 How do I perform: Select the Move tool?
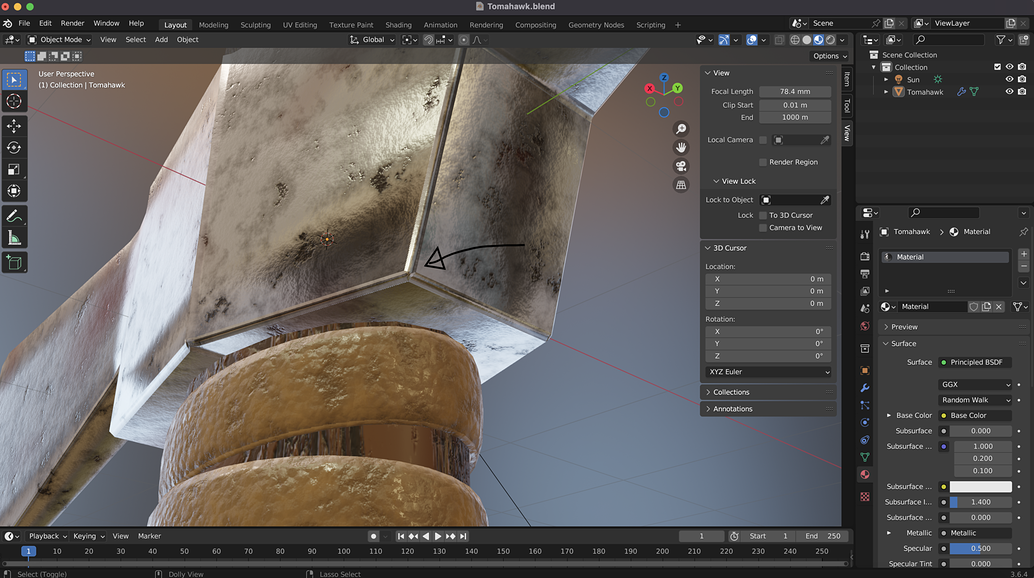pyautogui.click(x=14, y=126)
